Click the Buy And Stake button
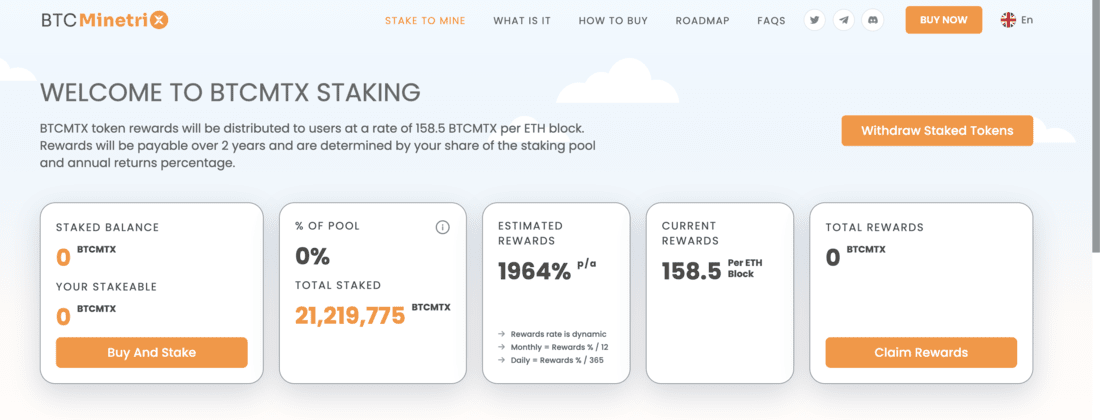1100x420 pixels. click(152, 353)
